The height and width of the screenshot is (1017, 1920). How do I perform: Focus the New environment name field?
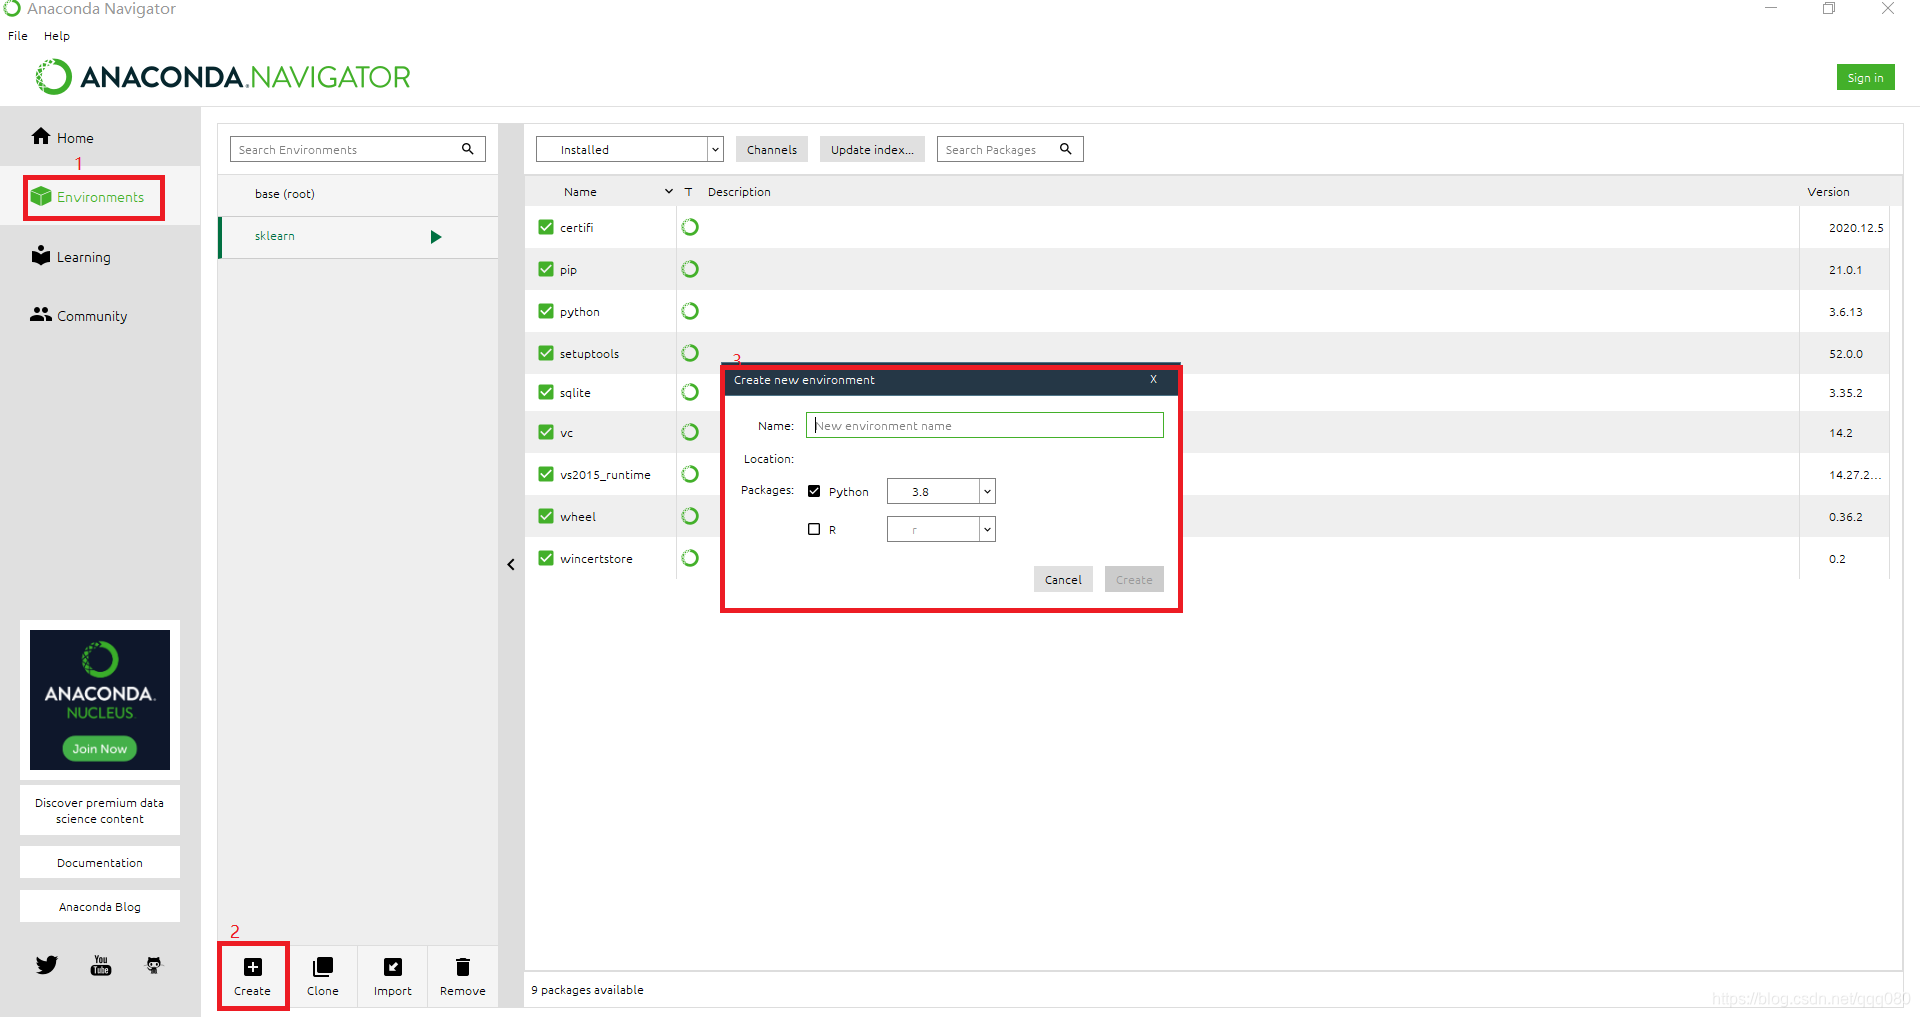click(x=985, y=425)
